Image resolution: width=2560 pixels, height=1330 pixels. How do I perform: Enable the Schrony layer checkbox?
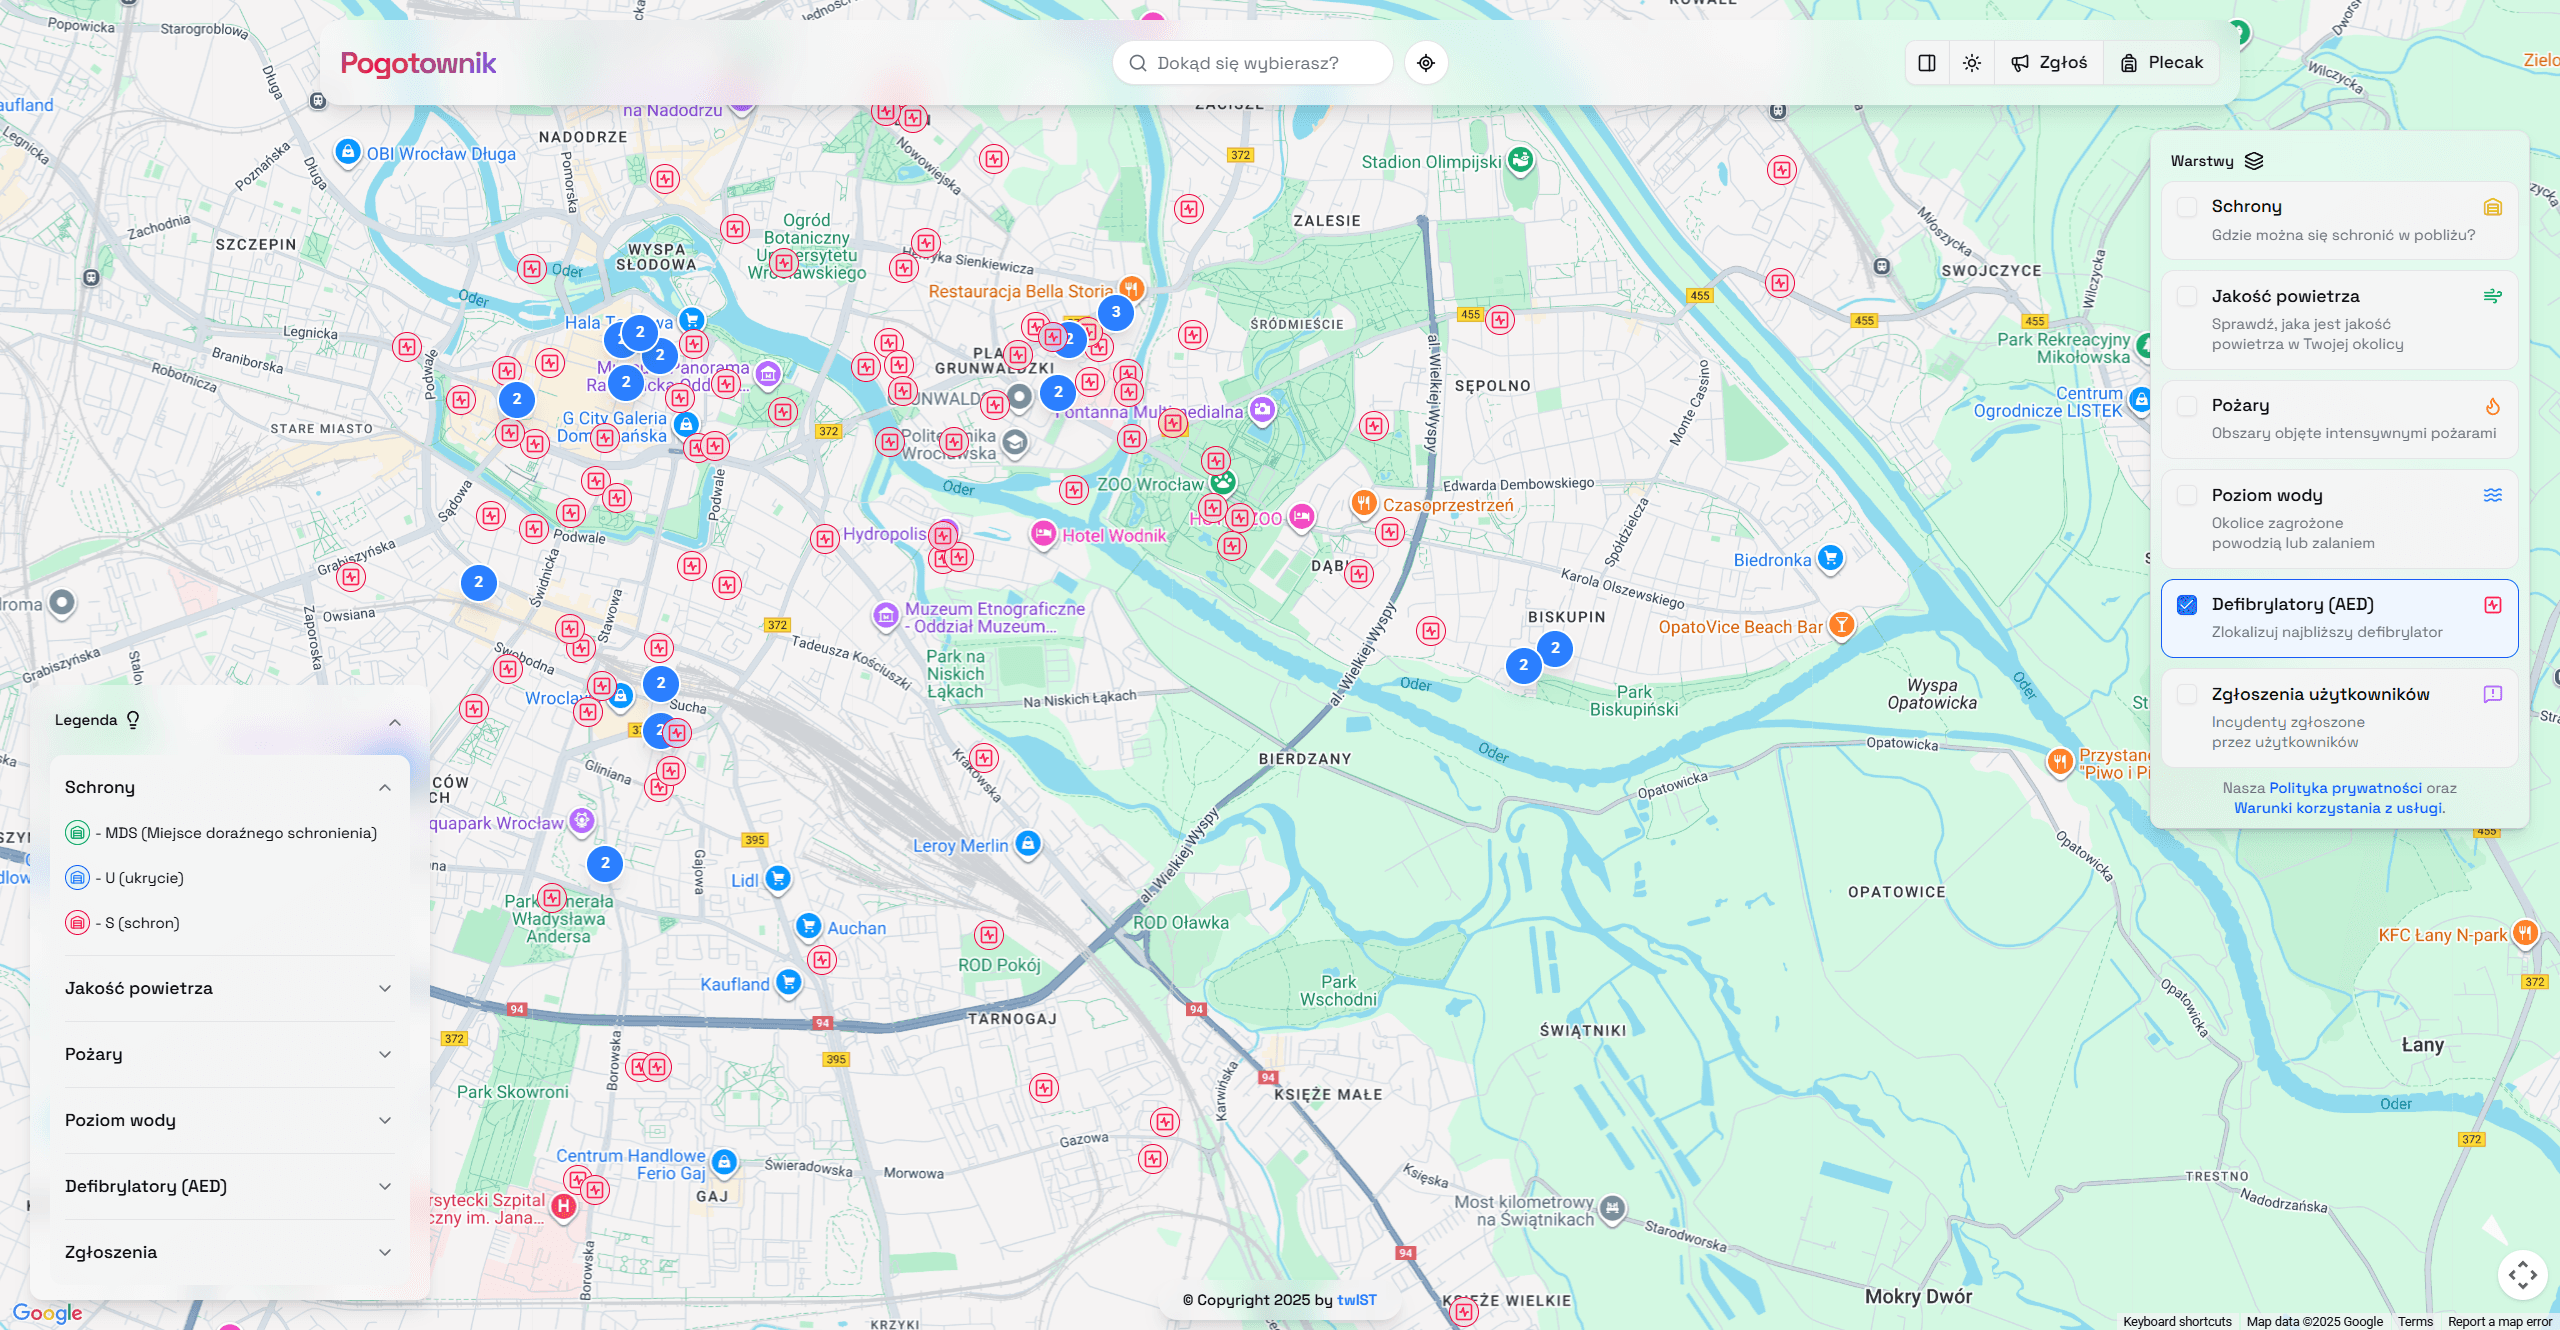pyautogui.click(x=2187, y=207)
